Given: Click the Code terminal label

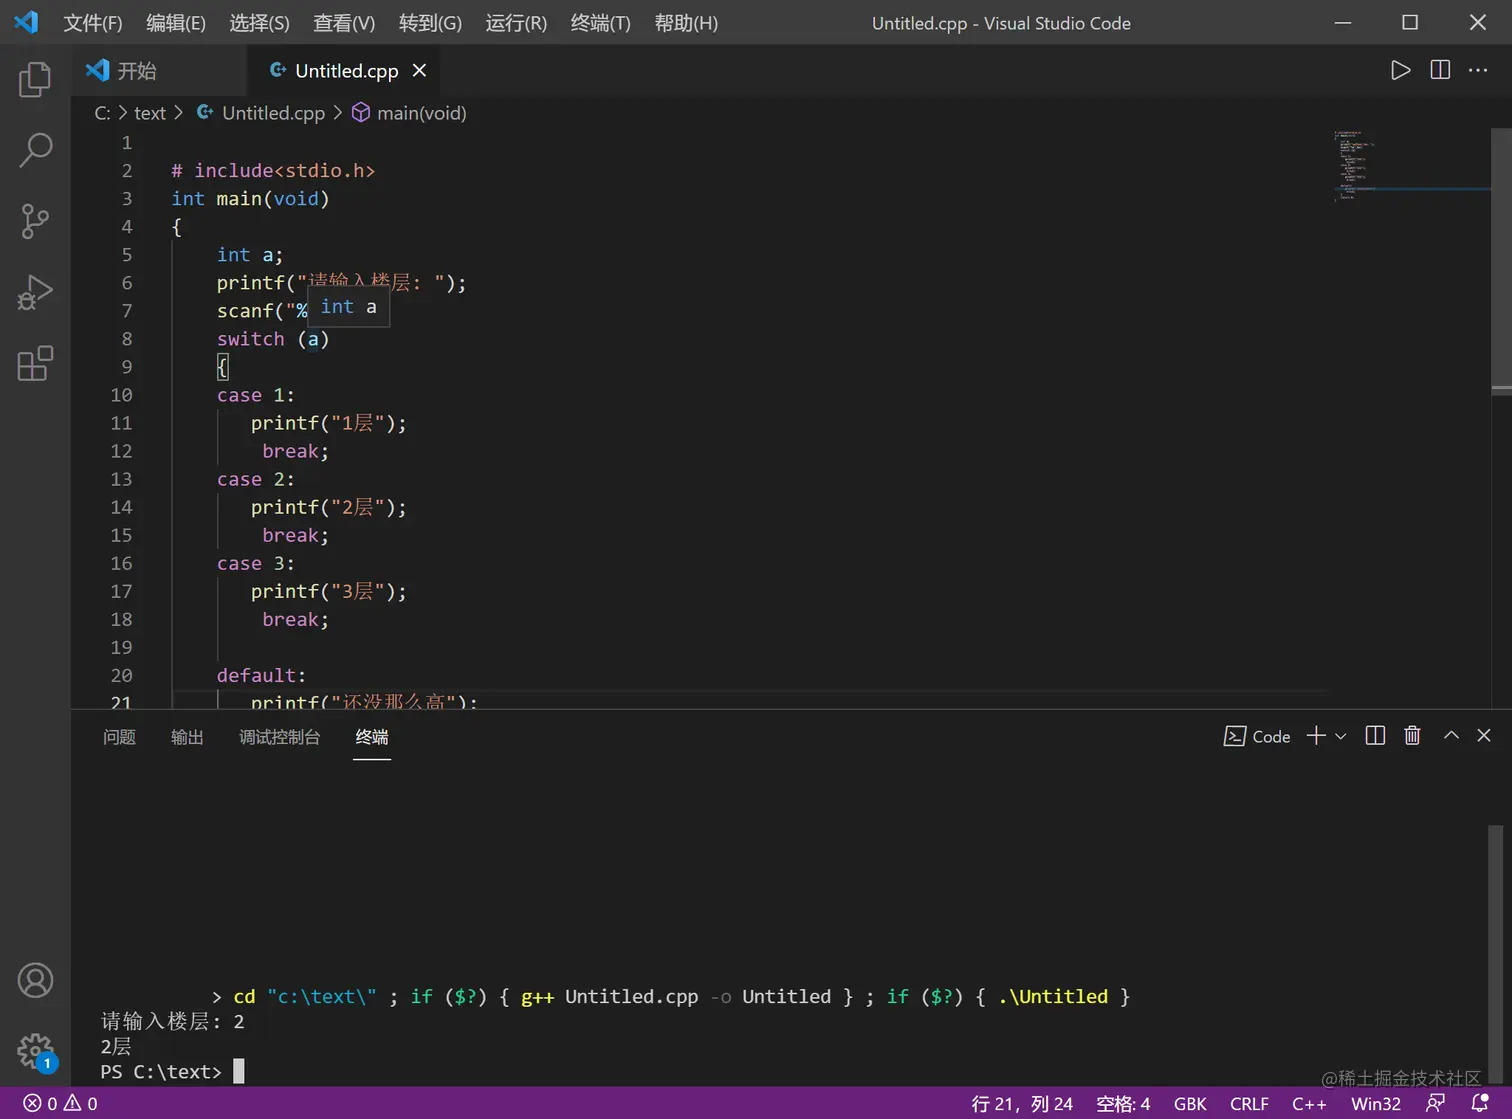Looking at the screenshot, I should point(1257,736).
